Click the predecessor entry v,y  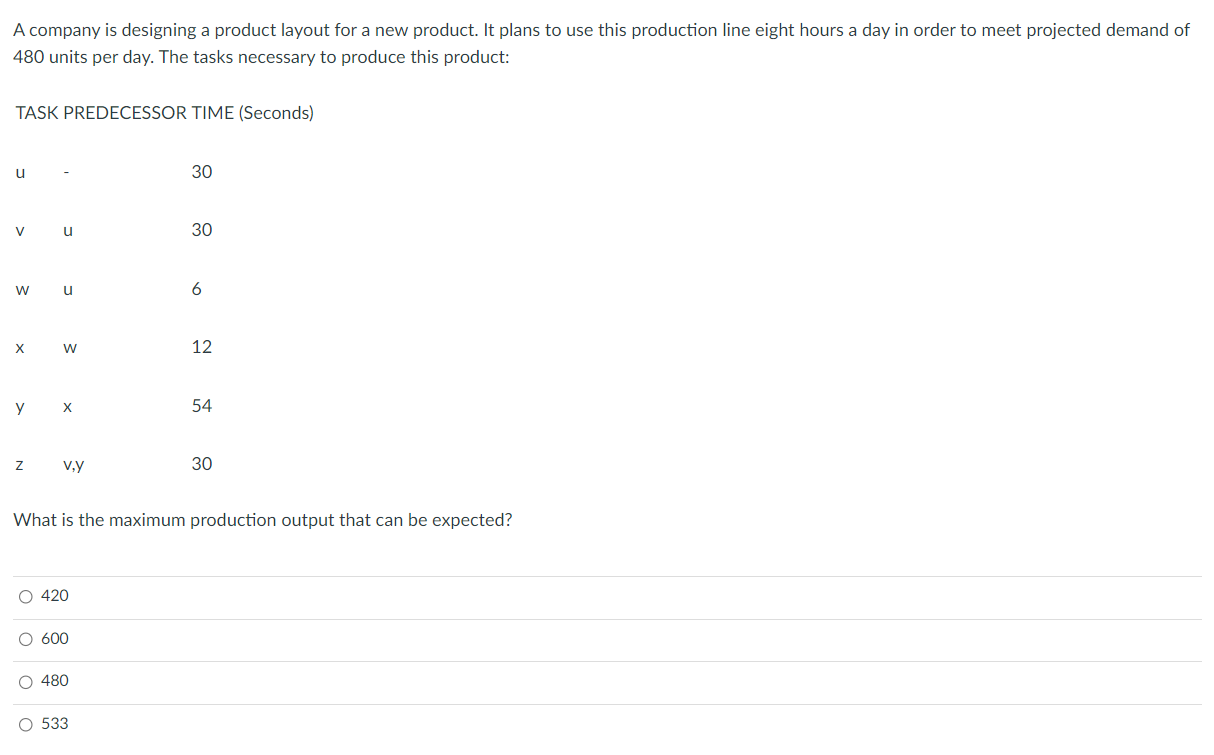click(x=72, y=464)
